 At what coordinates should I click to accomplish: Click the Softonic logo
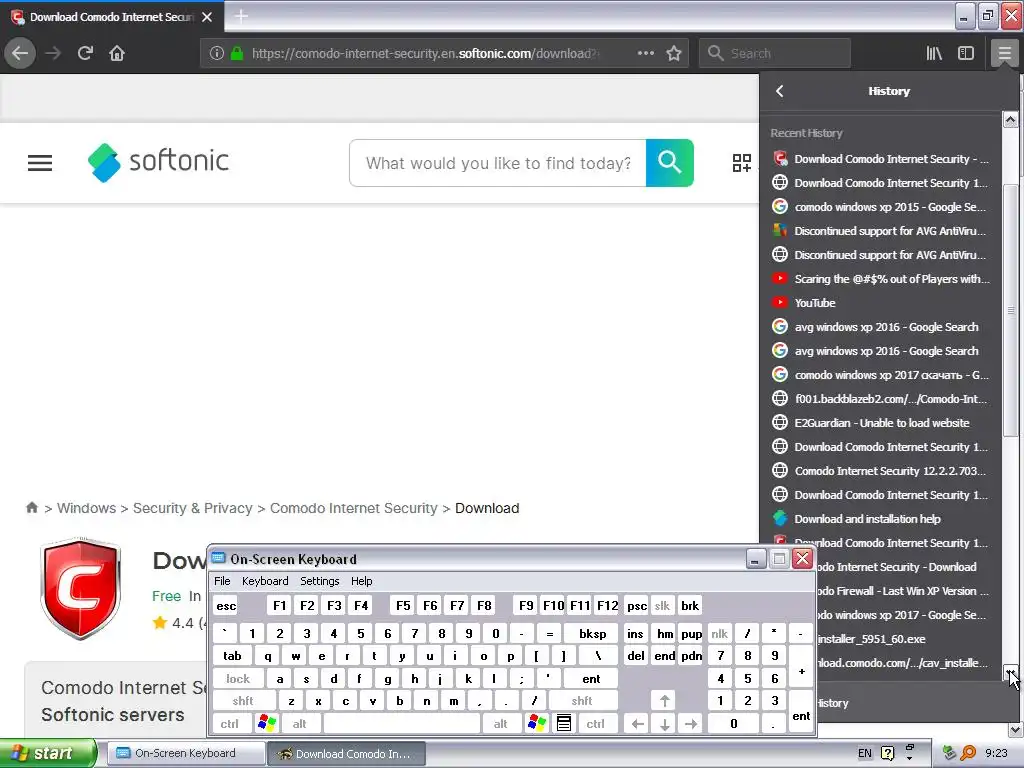pyautogui.click(x=158, y=162)
